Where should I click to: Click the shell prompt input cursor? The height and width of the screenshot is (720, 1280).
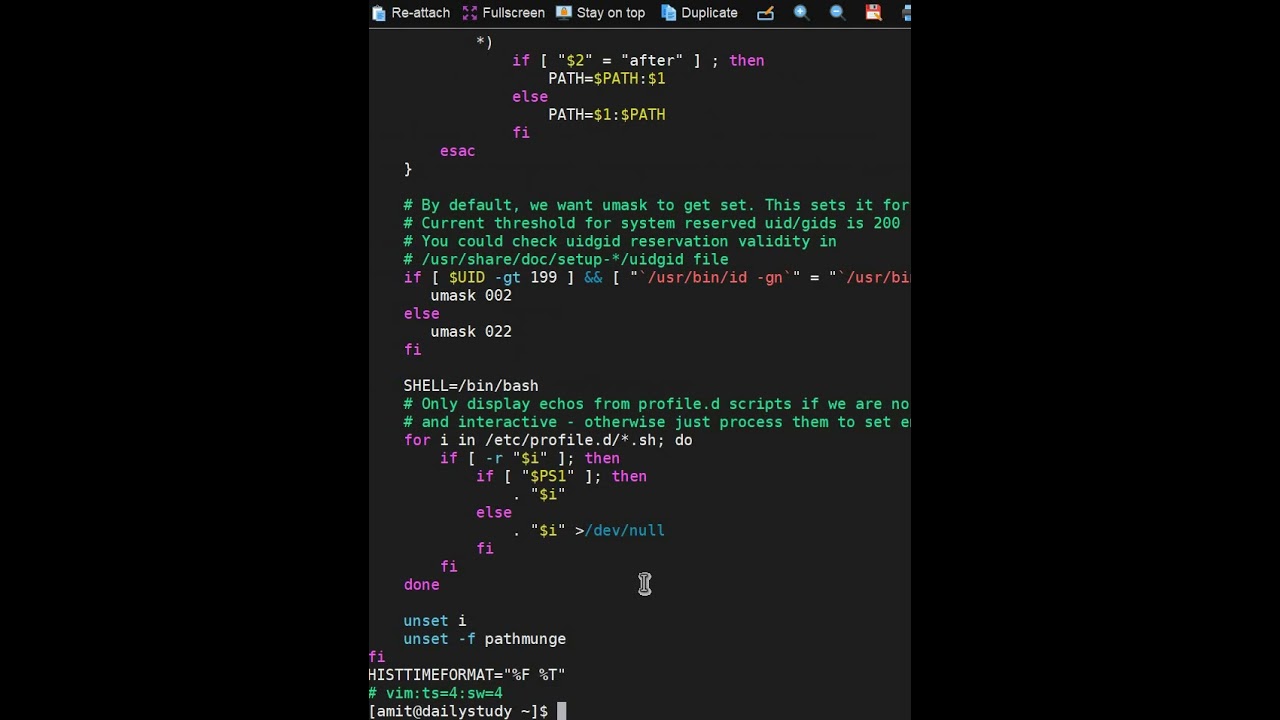coord(562,711)
